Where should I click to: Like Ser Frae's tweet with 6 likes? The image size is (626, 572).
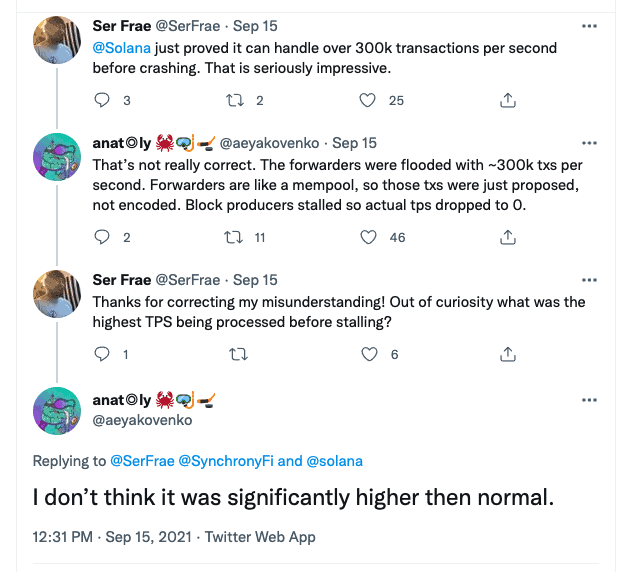click(x=368, y=354)
